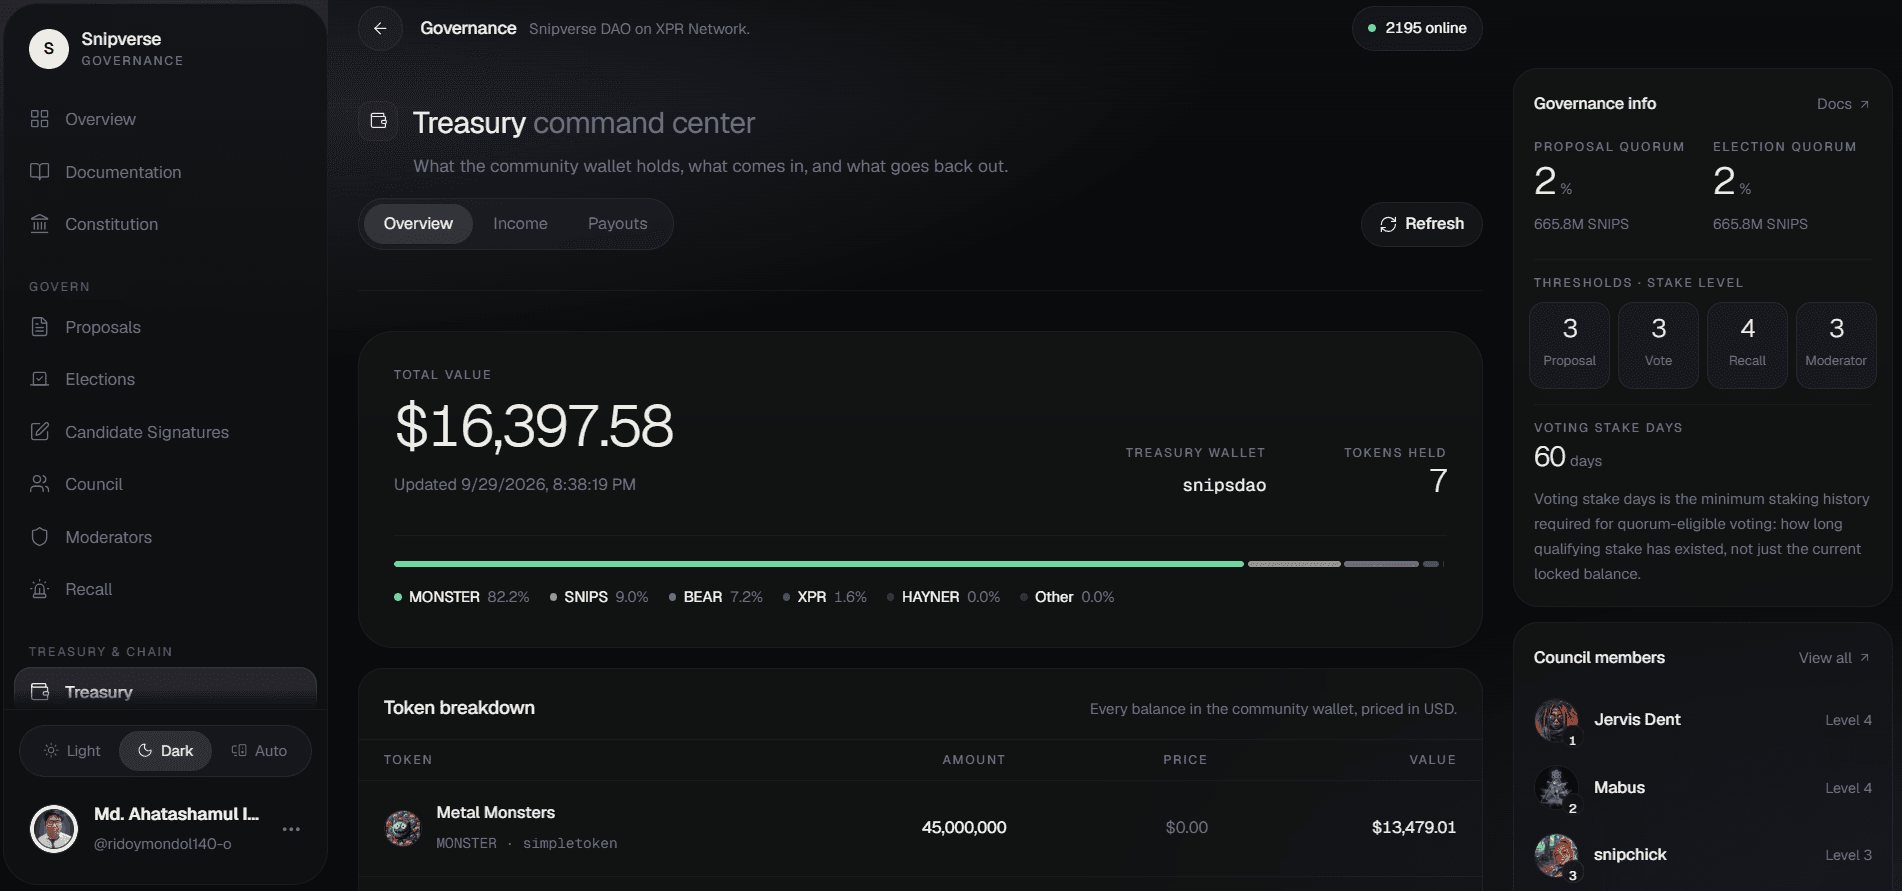
Task: Refresh the treasury data
Action: click(1421, 224)
